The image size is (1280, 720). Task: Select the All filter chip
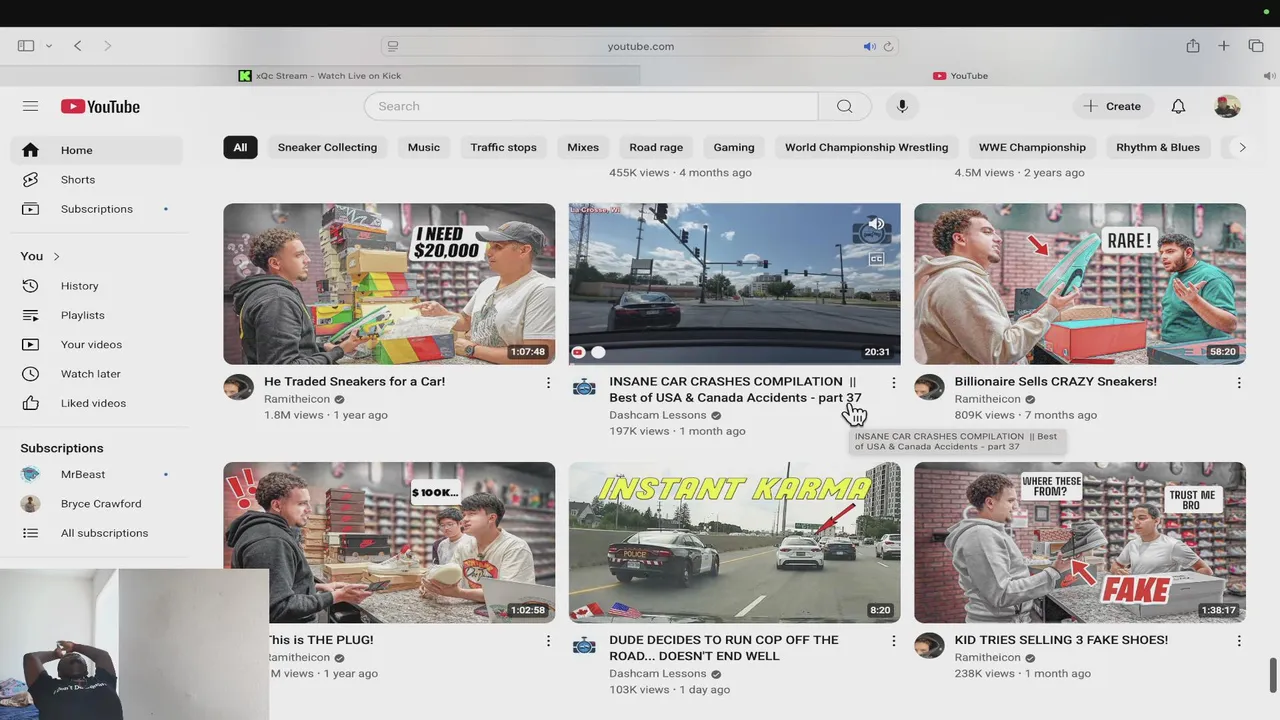240,147
